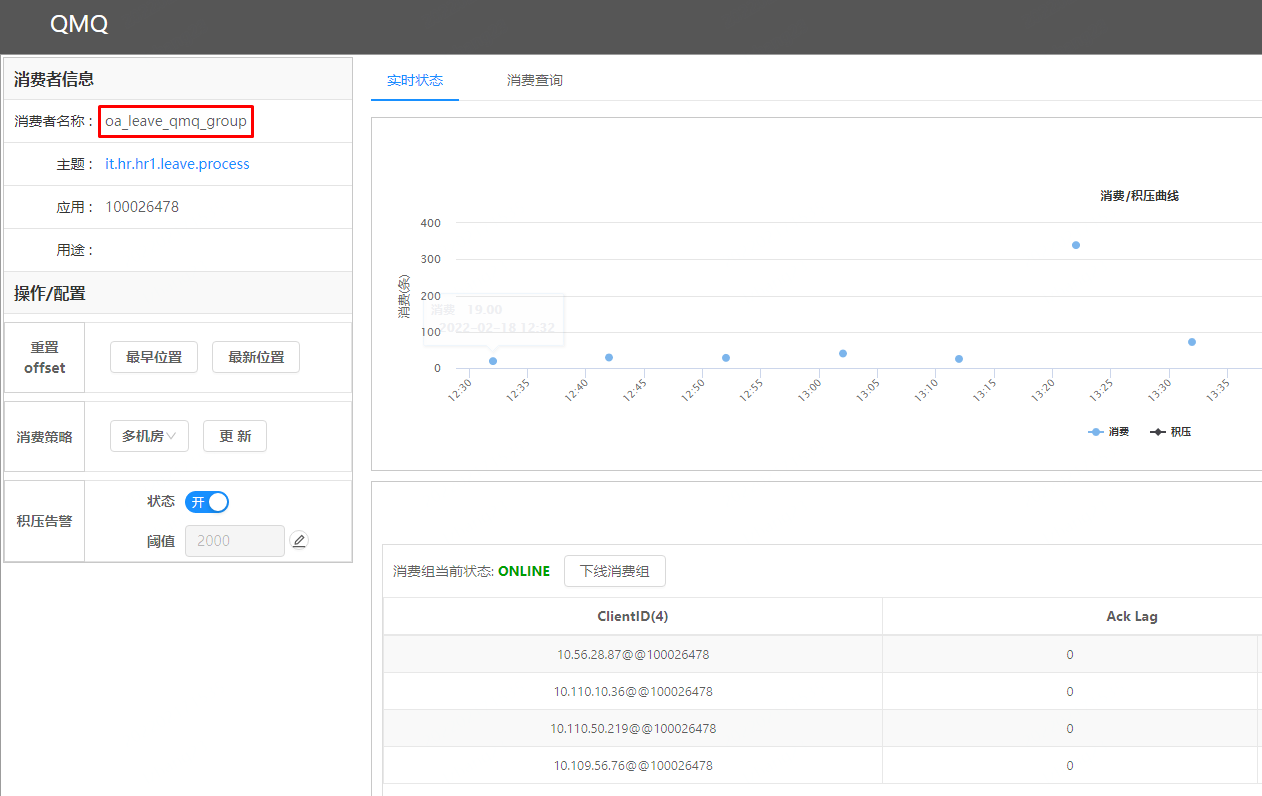The image size is (1262, 796).
Task: Toggle the backlog alert status switch
Action: (x=207, y=502)
